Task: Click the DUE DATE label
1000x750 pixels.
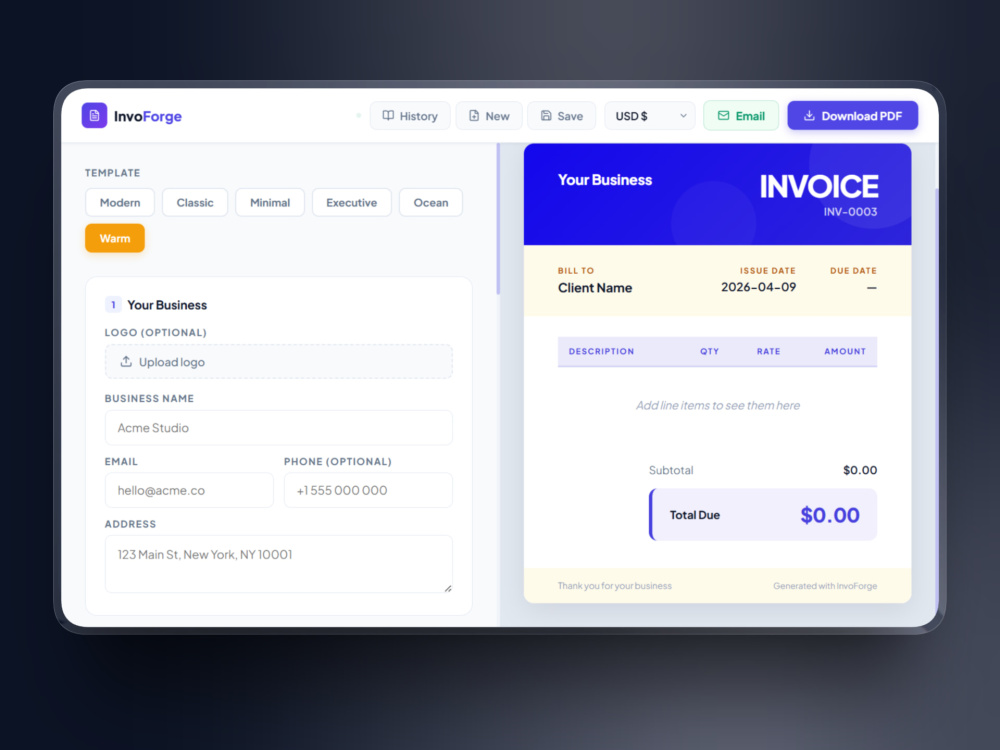Action: (x=853, y=270)
